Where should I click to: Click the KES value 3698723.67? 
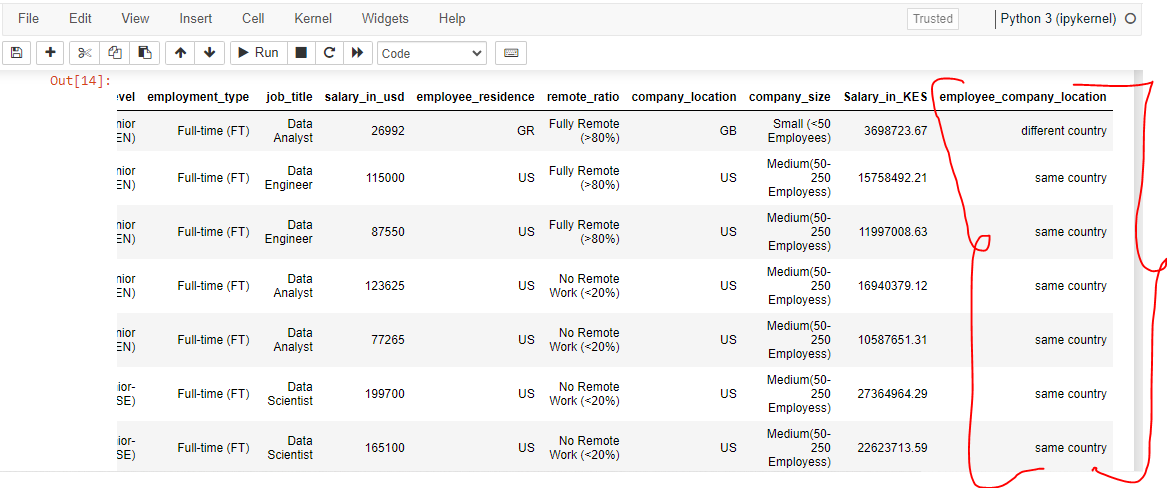[x=895, y=131]
